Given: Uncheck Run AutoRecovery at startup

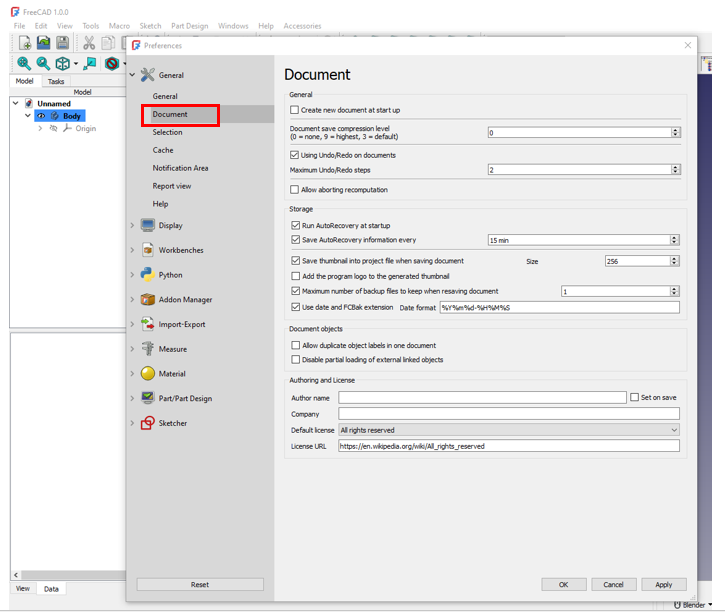Looking at the screenshot, I should click(x=294, y=226).
